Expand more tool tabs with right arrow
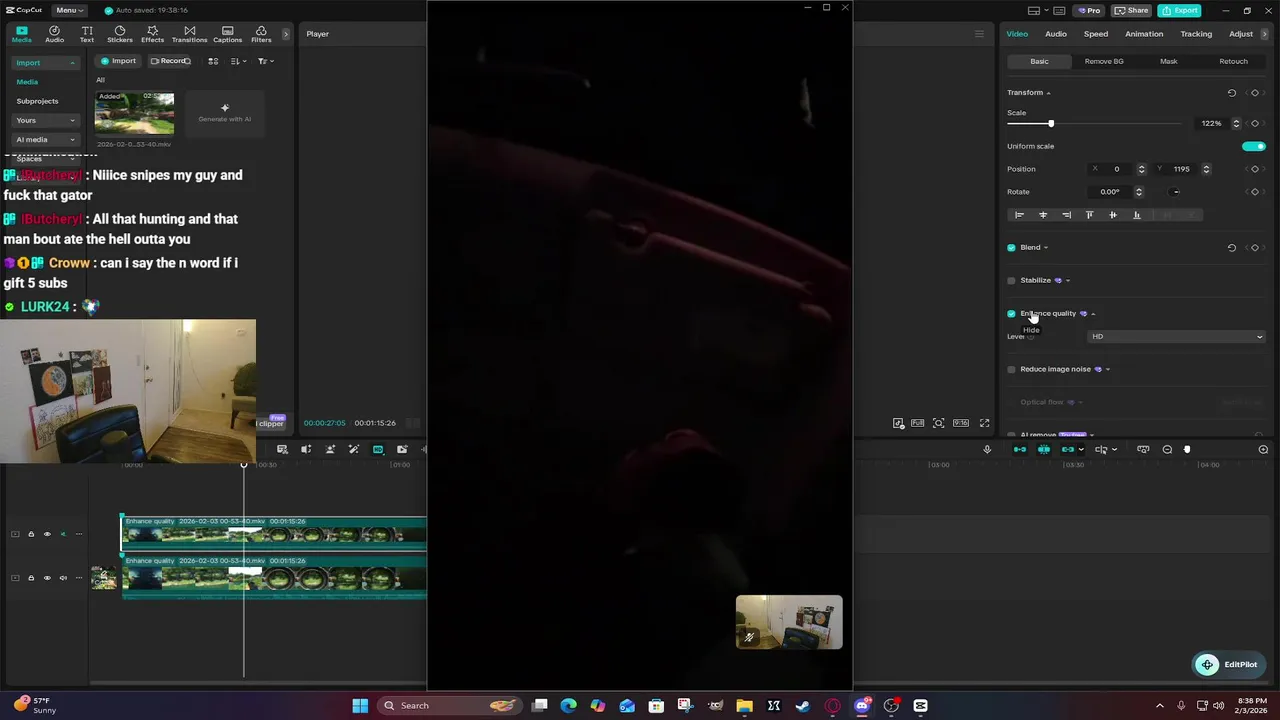Viewport: 1280px width, 720px height. click(x=285, y=34)
